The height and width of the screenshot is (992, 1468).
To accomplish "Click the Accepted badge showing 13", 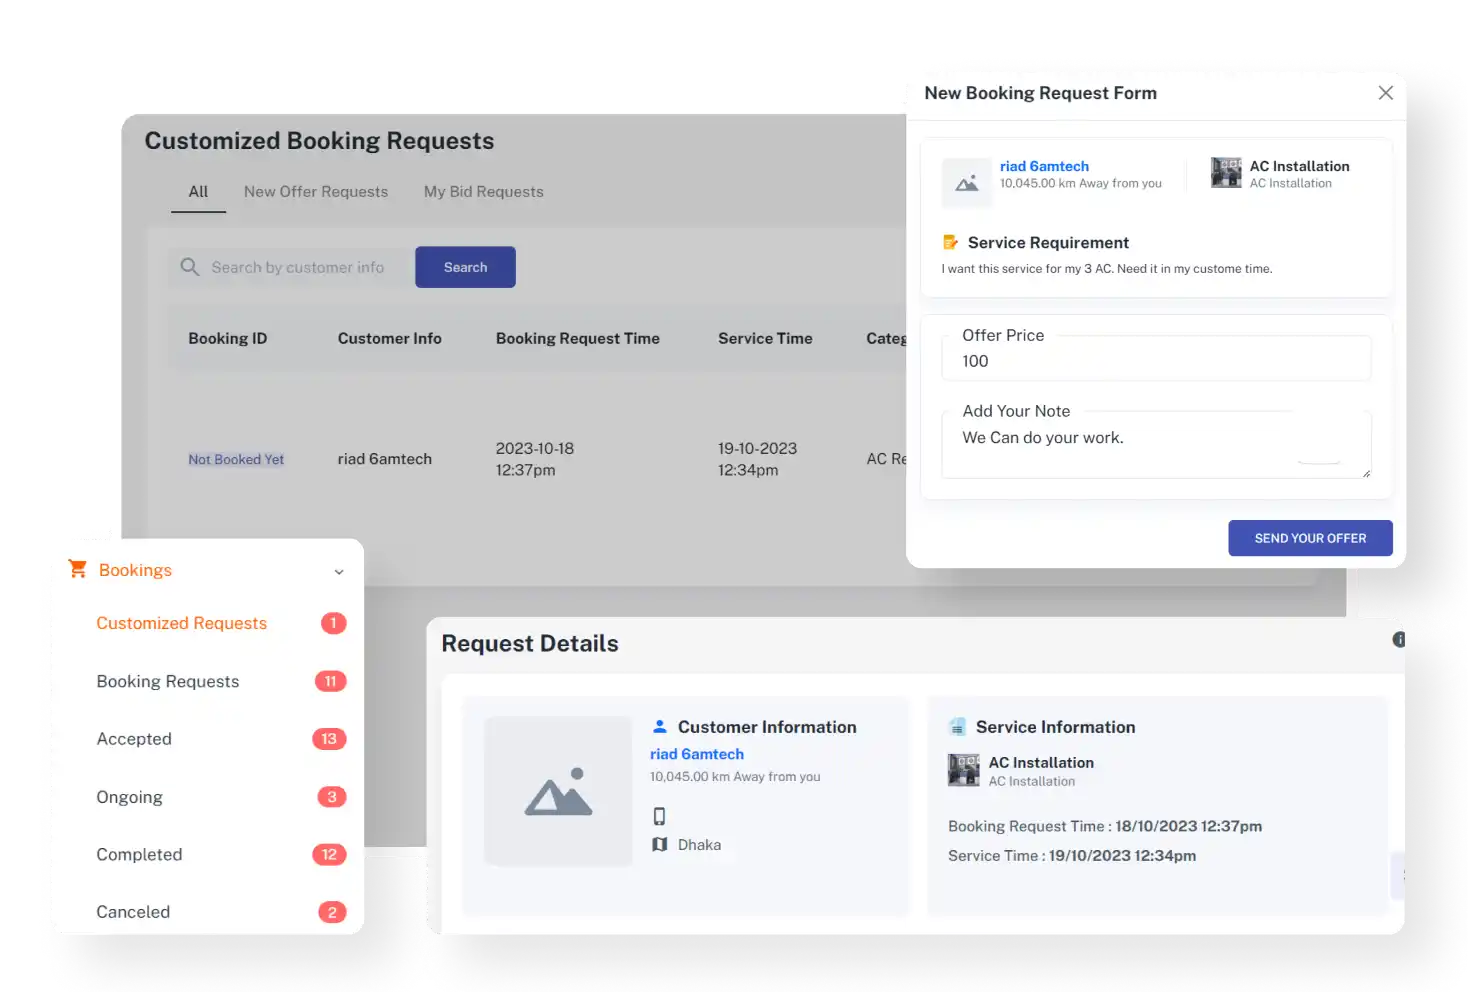I will 329,739.
